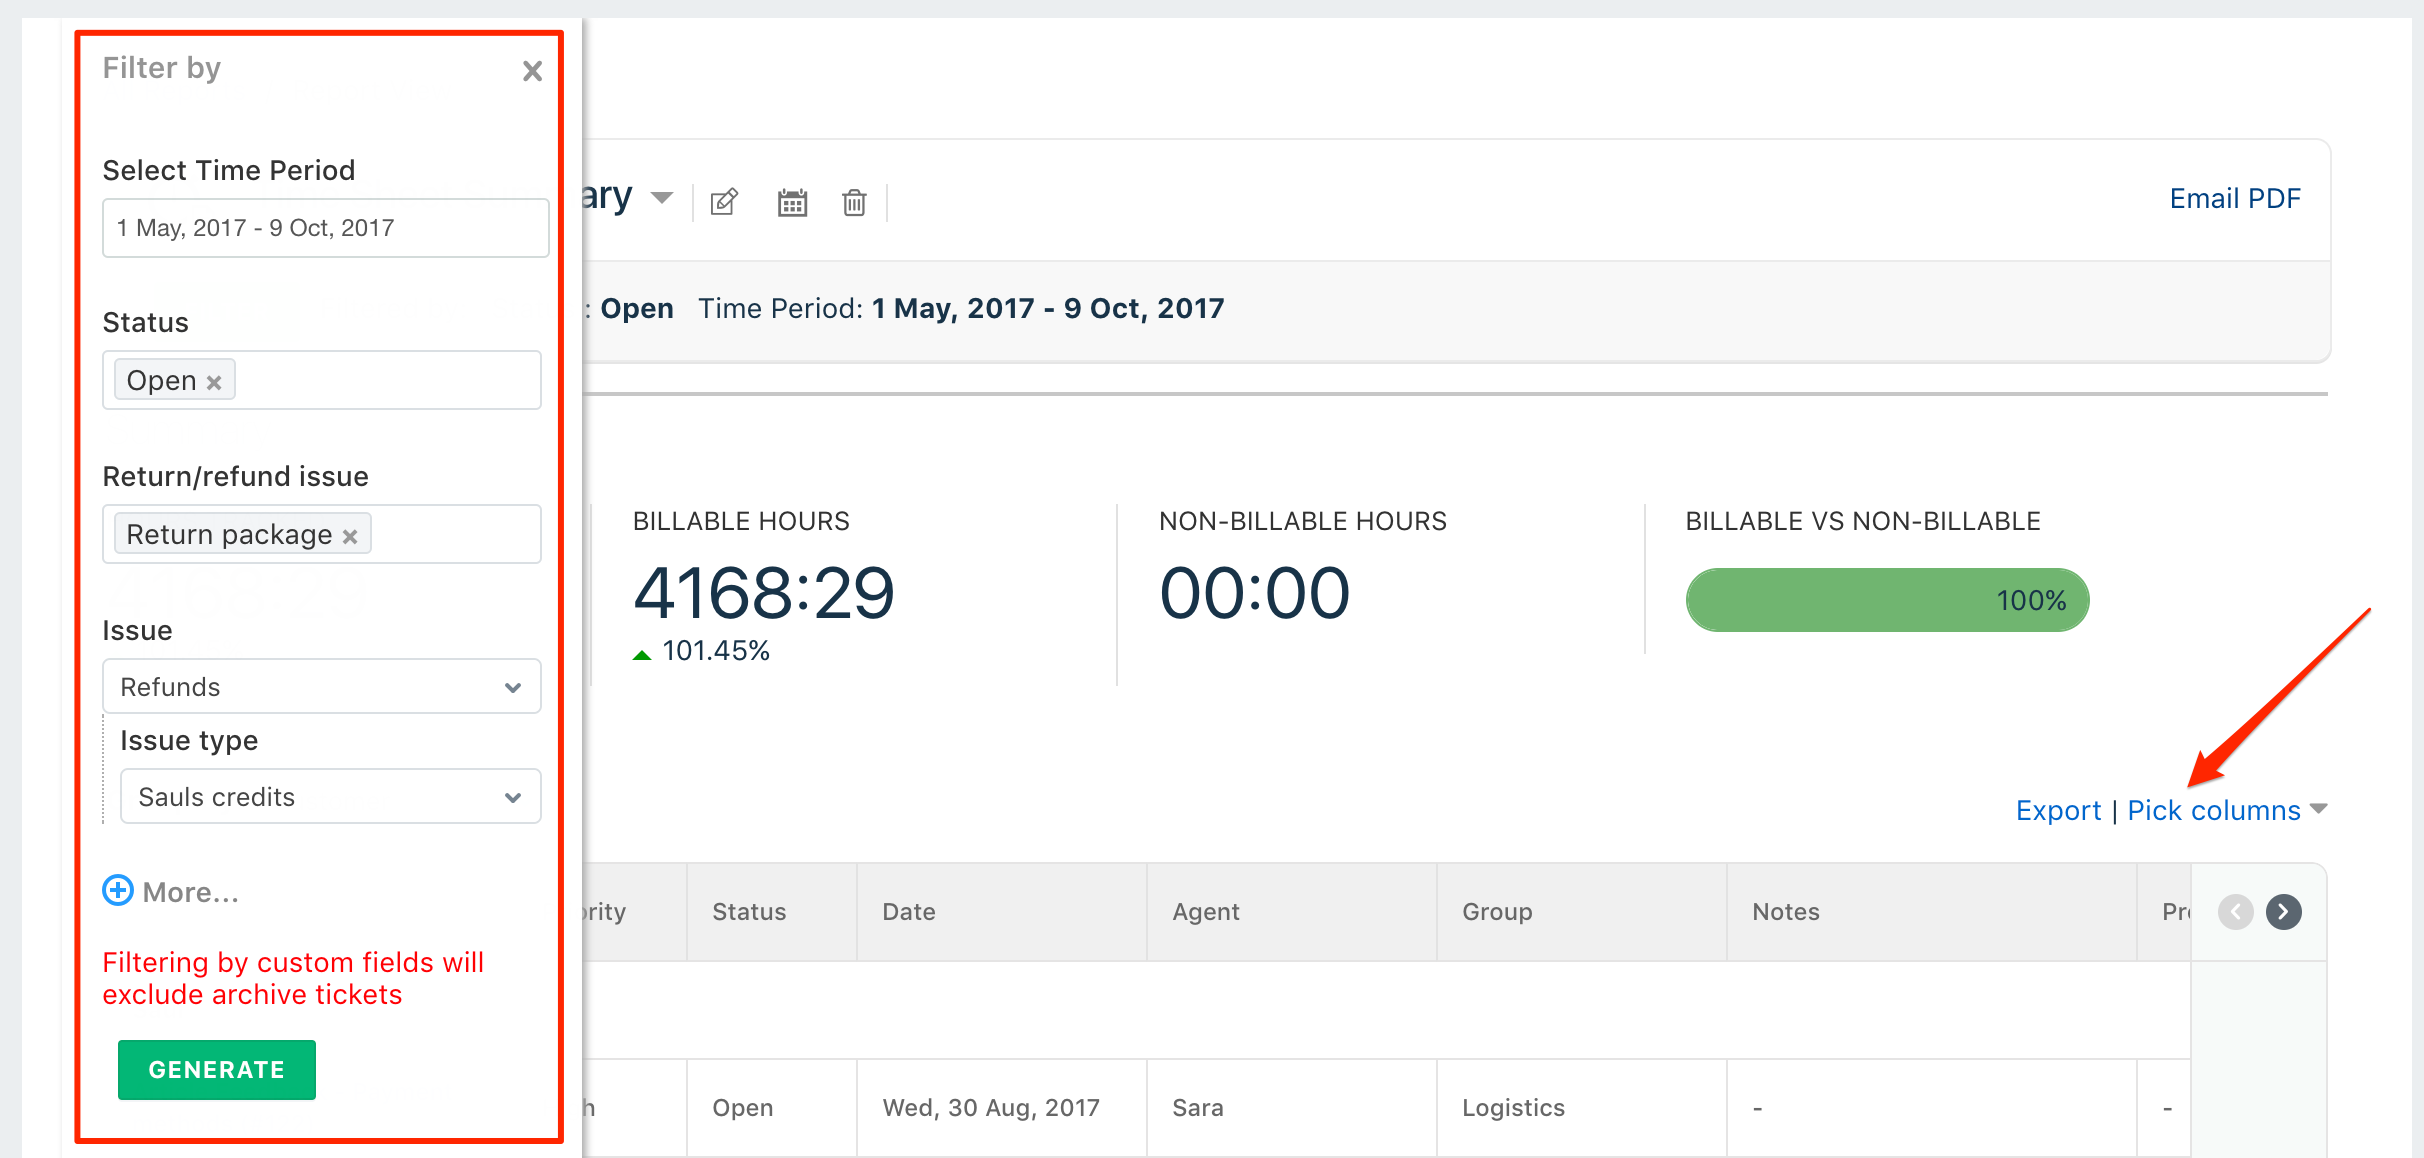Close the Filter by panel
Screen dimensions: 2424x1158
532,71
